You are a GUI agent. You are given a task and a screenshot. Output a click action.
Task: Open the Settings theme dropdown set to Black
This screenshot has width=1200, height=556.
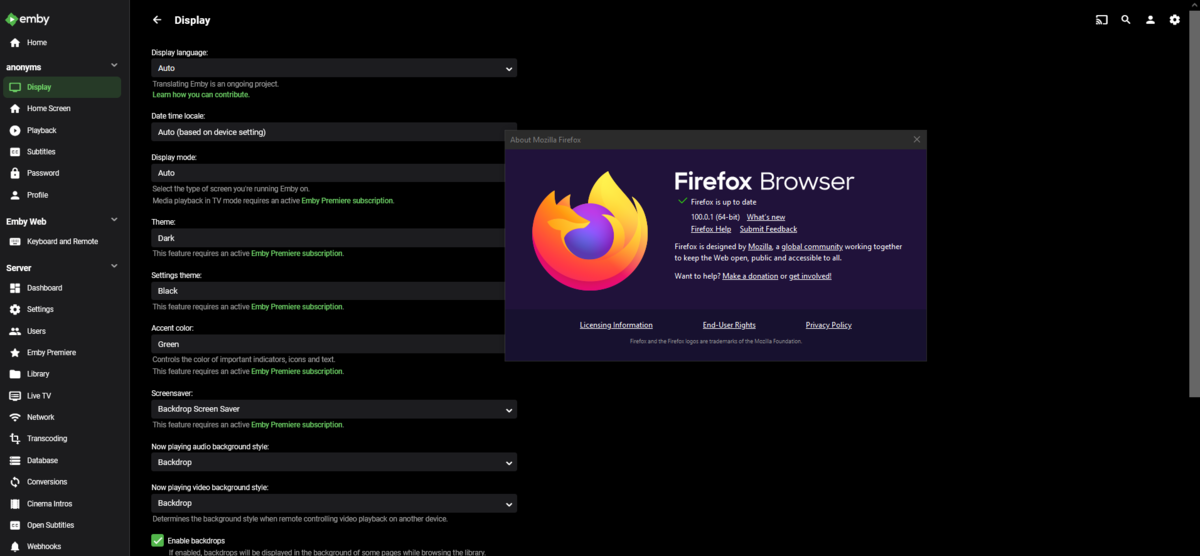coord(334,291)
